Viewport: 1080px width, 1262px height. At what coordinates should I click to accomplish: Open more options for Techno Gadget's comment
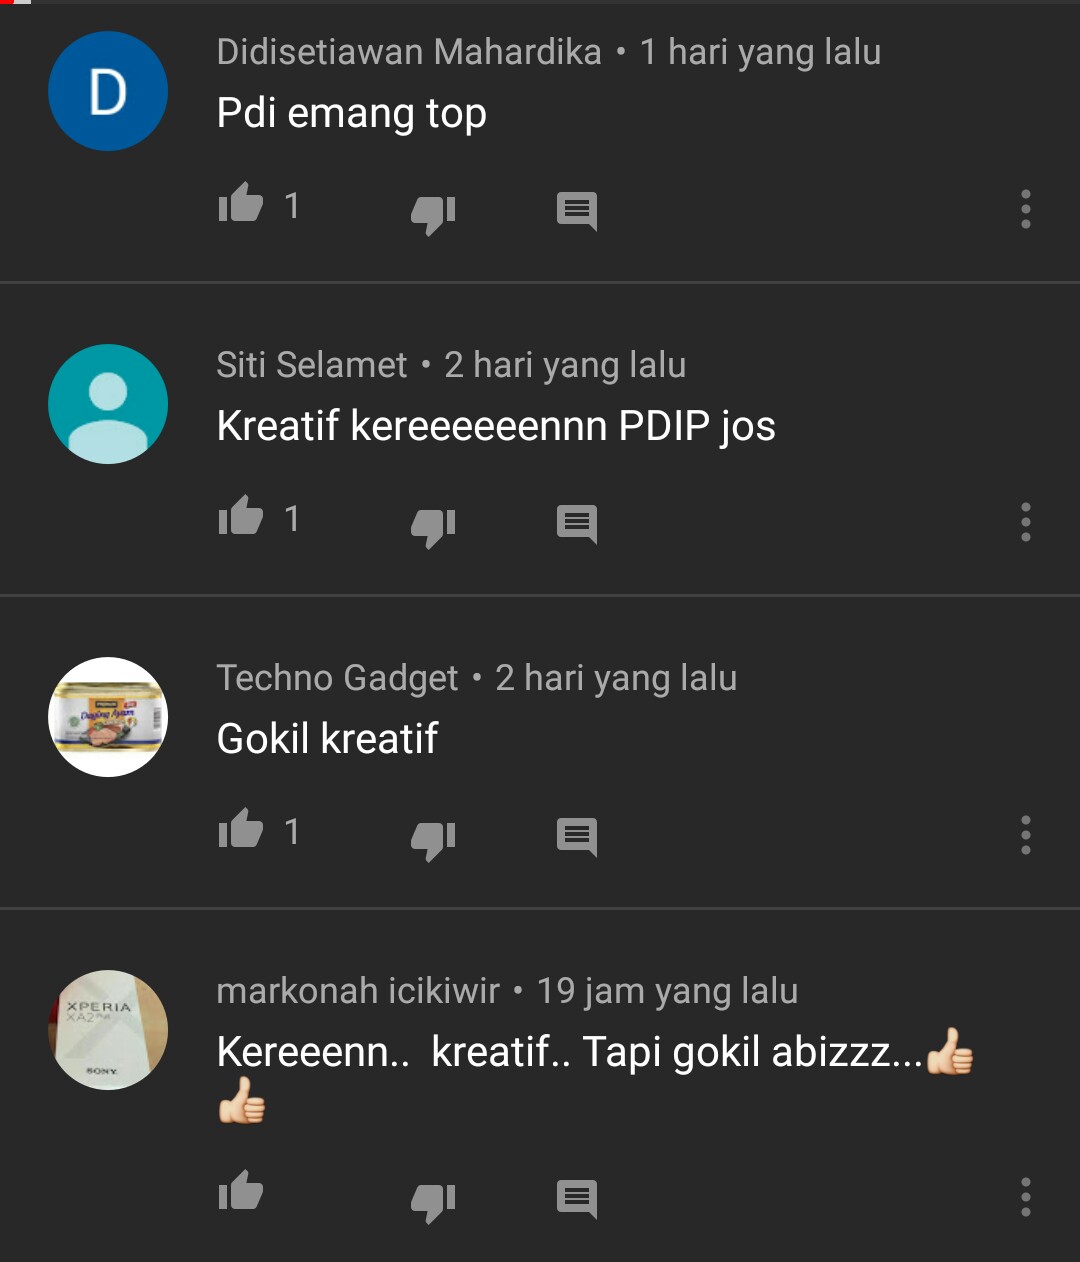pyautogui.click(x=1025, y=835)
